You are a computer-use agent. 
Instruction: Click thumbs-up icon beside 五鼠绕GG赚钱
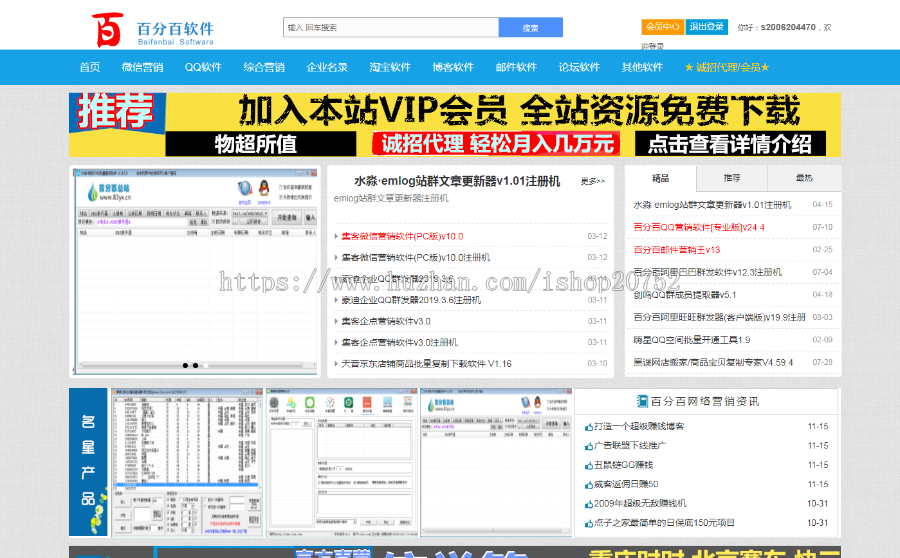click(588, 466)
